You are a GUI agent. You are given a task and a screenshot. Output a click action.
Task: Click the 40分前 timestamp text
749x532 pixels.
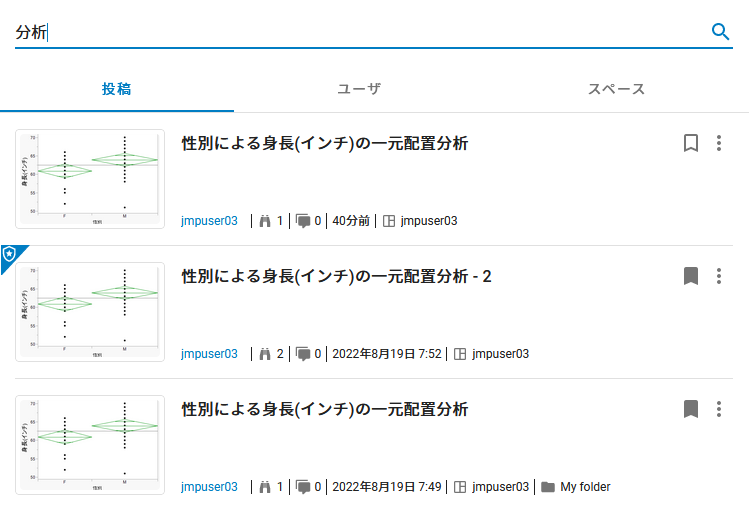(x=351, y=221)
